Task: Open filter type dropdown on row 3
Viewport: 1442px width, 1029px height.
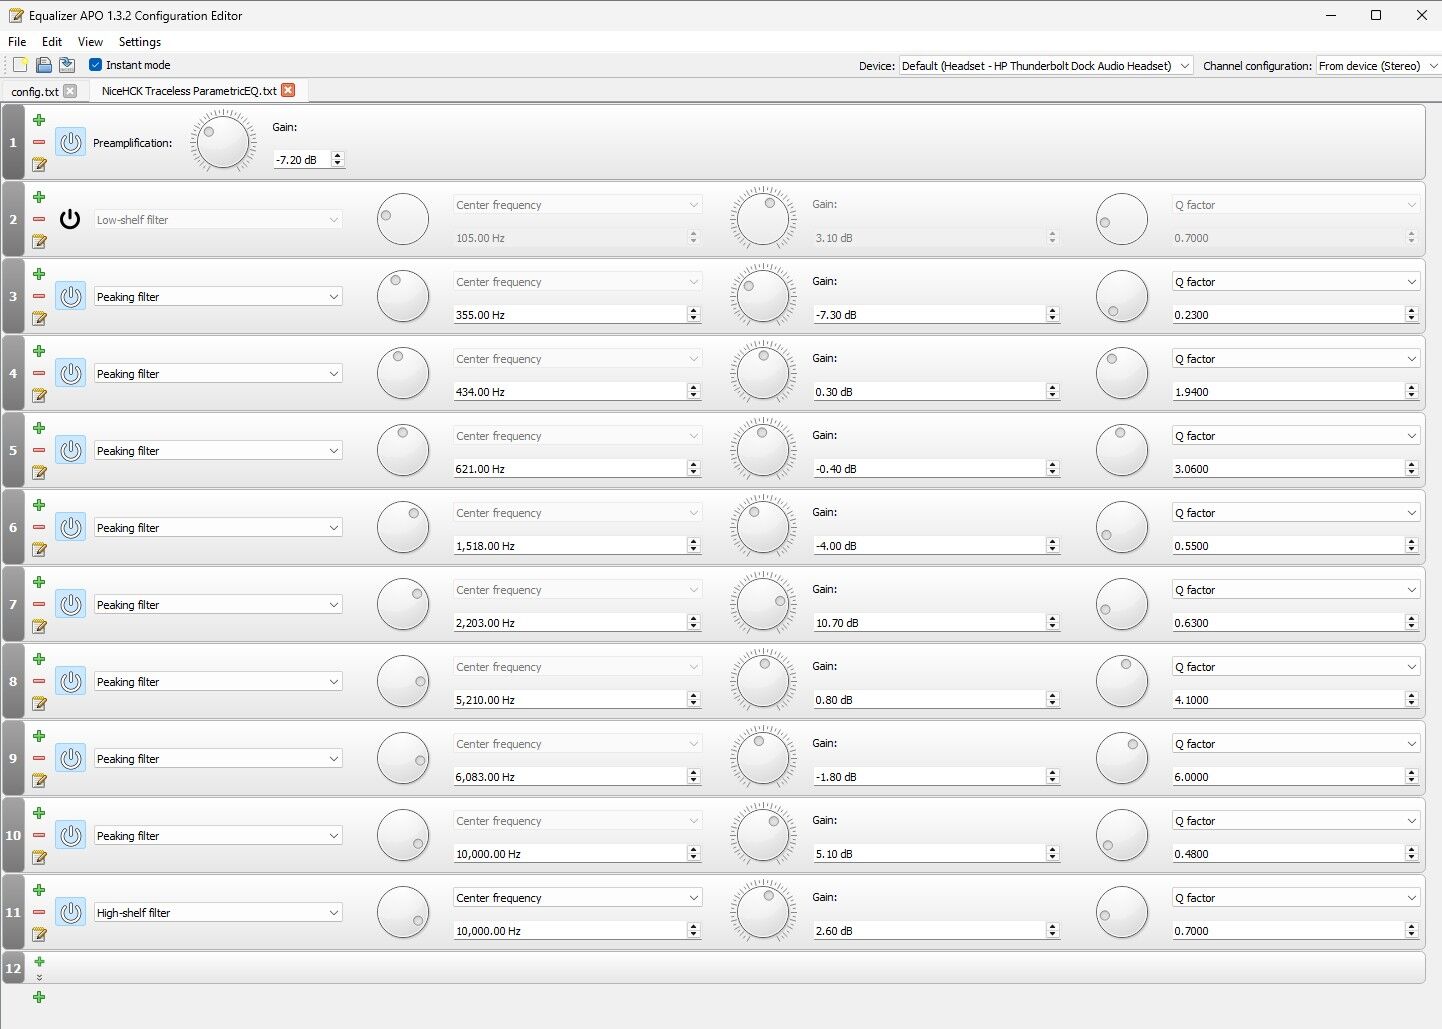Action: [218, 297]
